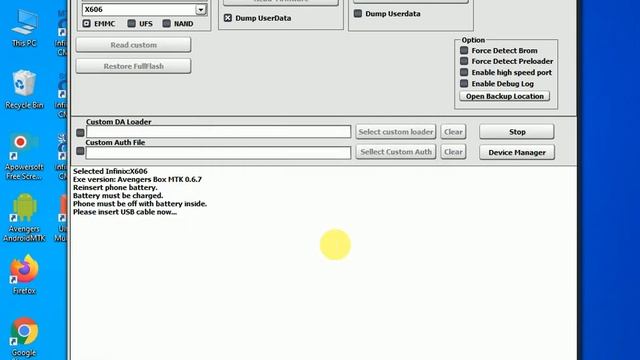This screenshot has width=640, height=360.
Task: Click the Restore FullFlash button
Action: (133, 66)
